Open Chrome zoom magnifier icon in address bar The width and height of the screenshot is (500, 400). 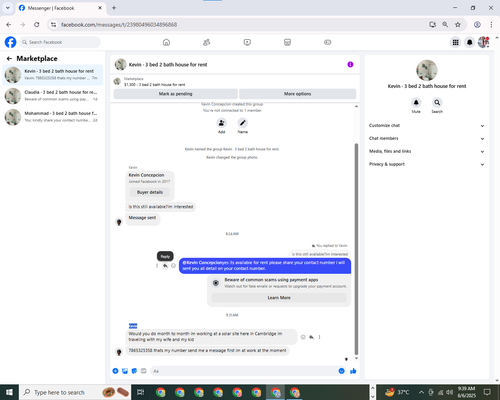click(x=445, y=24)
